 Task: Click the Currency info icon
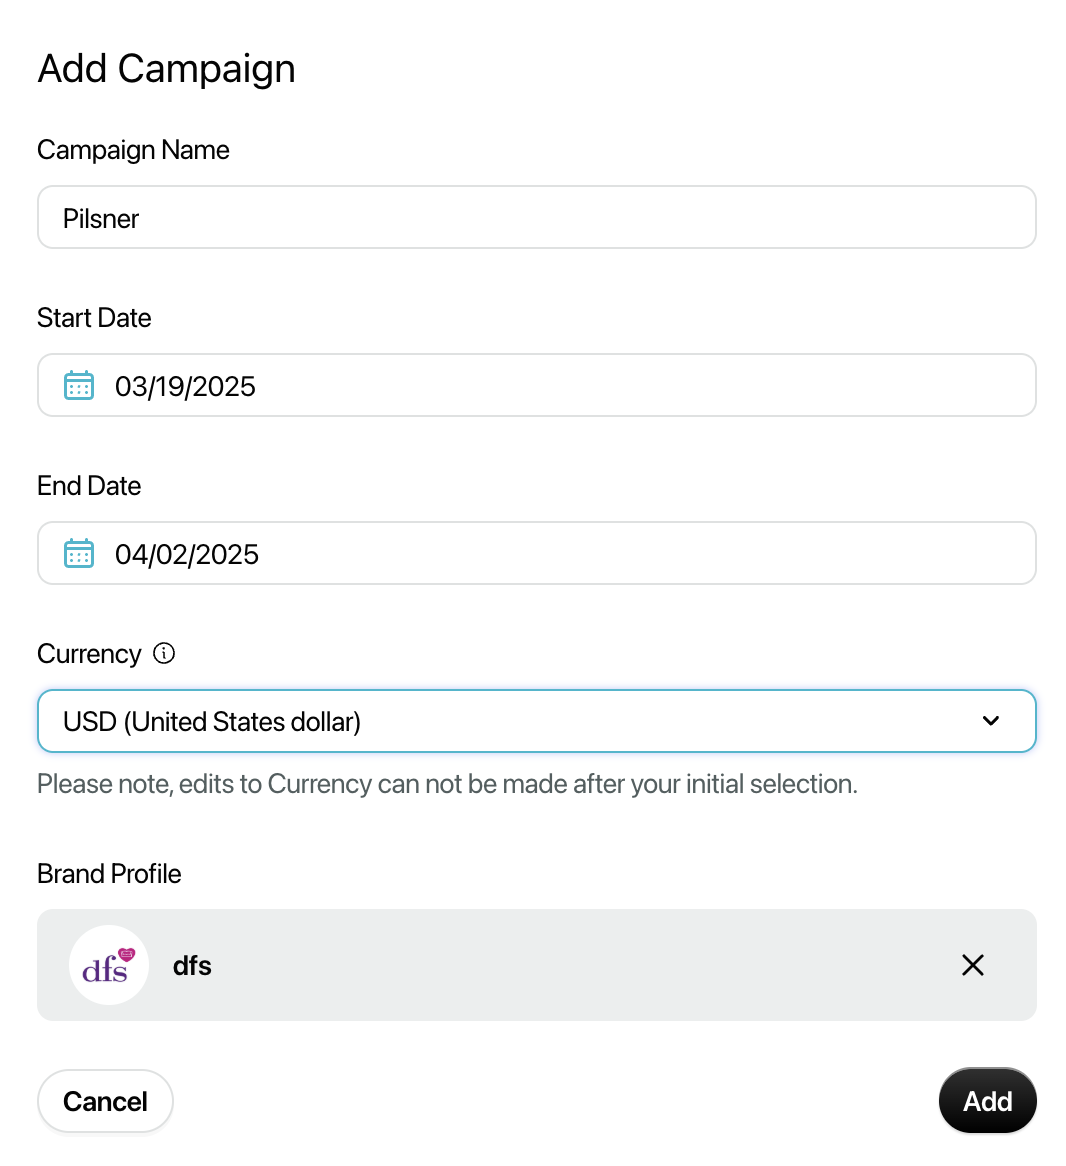(164, 654)
